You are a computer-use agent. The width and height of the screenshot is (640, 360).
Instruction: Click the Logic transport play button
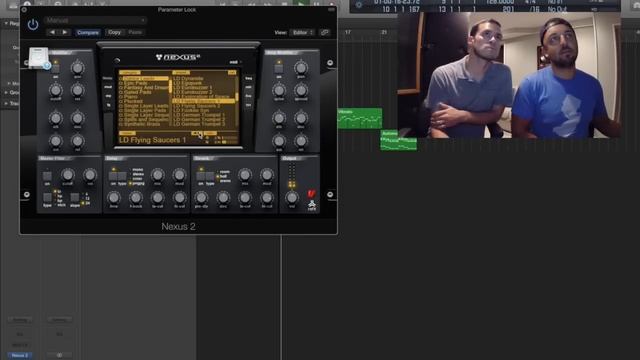301,3
